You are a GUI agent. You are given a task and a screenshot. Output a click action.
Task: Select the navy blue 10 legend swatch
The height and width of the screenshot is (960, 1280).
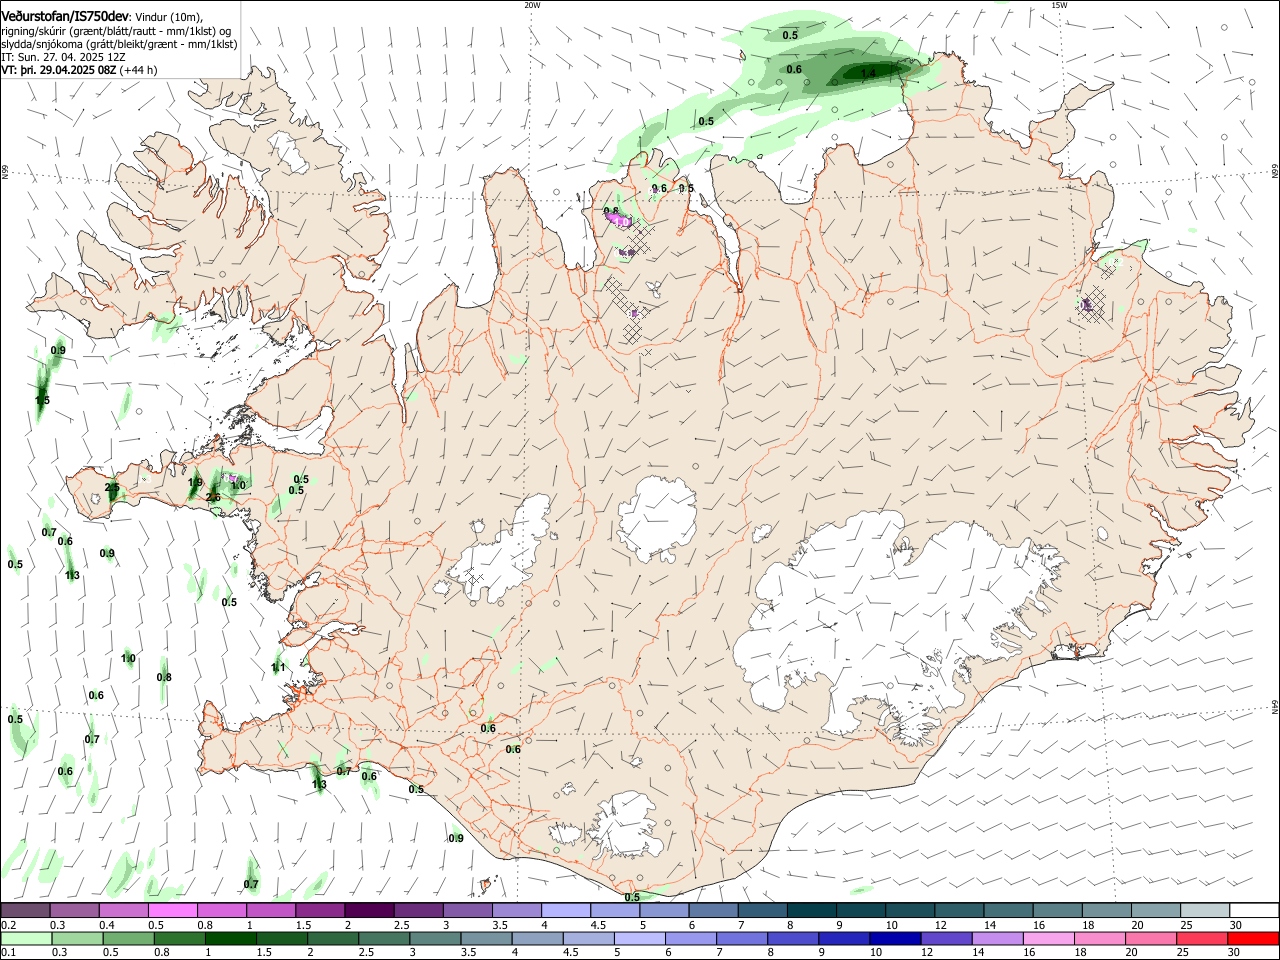894,938
